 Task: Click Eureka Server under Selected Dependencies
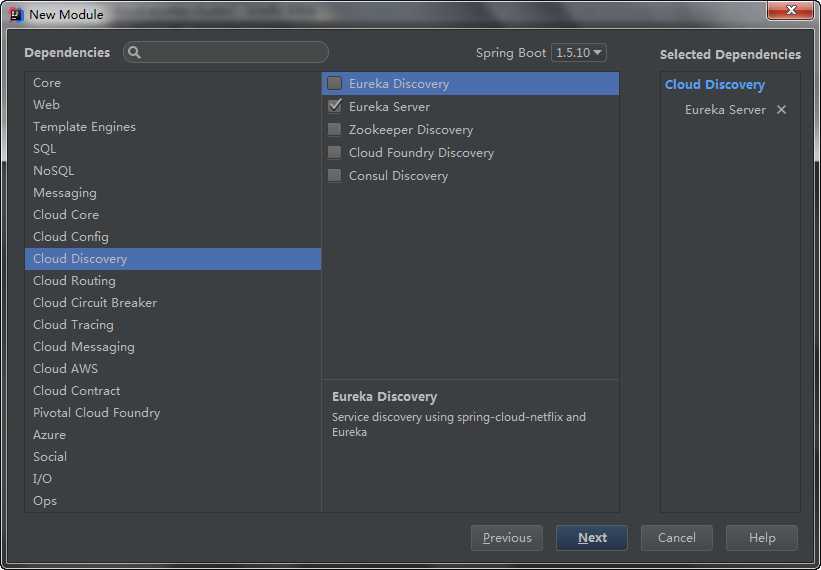pos(725,110)
